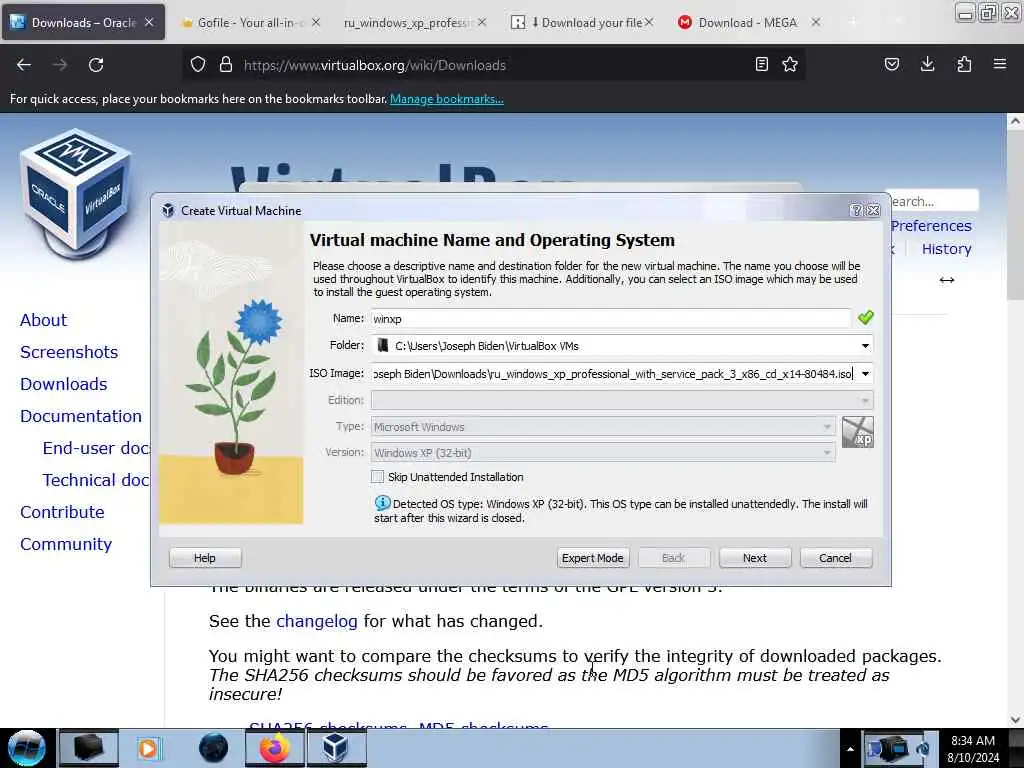Open the History link on the page

[x=947, y=249]
